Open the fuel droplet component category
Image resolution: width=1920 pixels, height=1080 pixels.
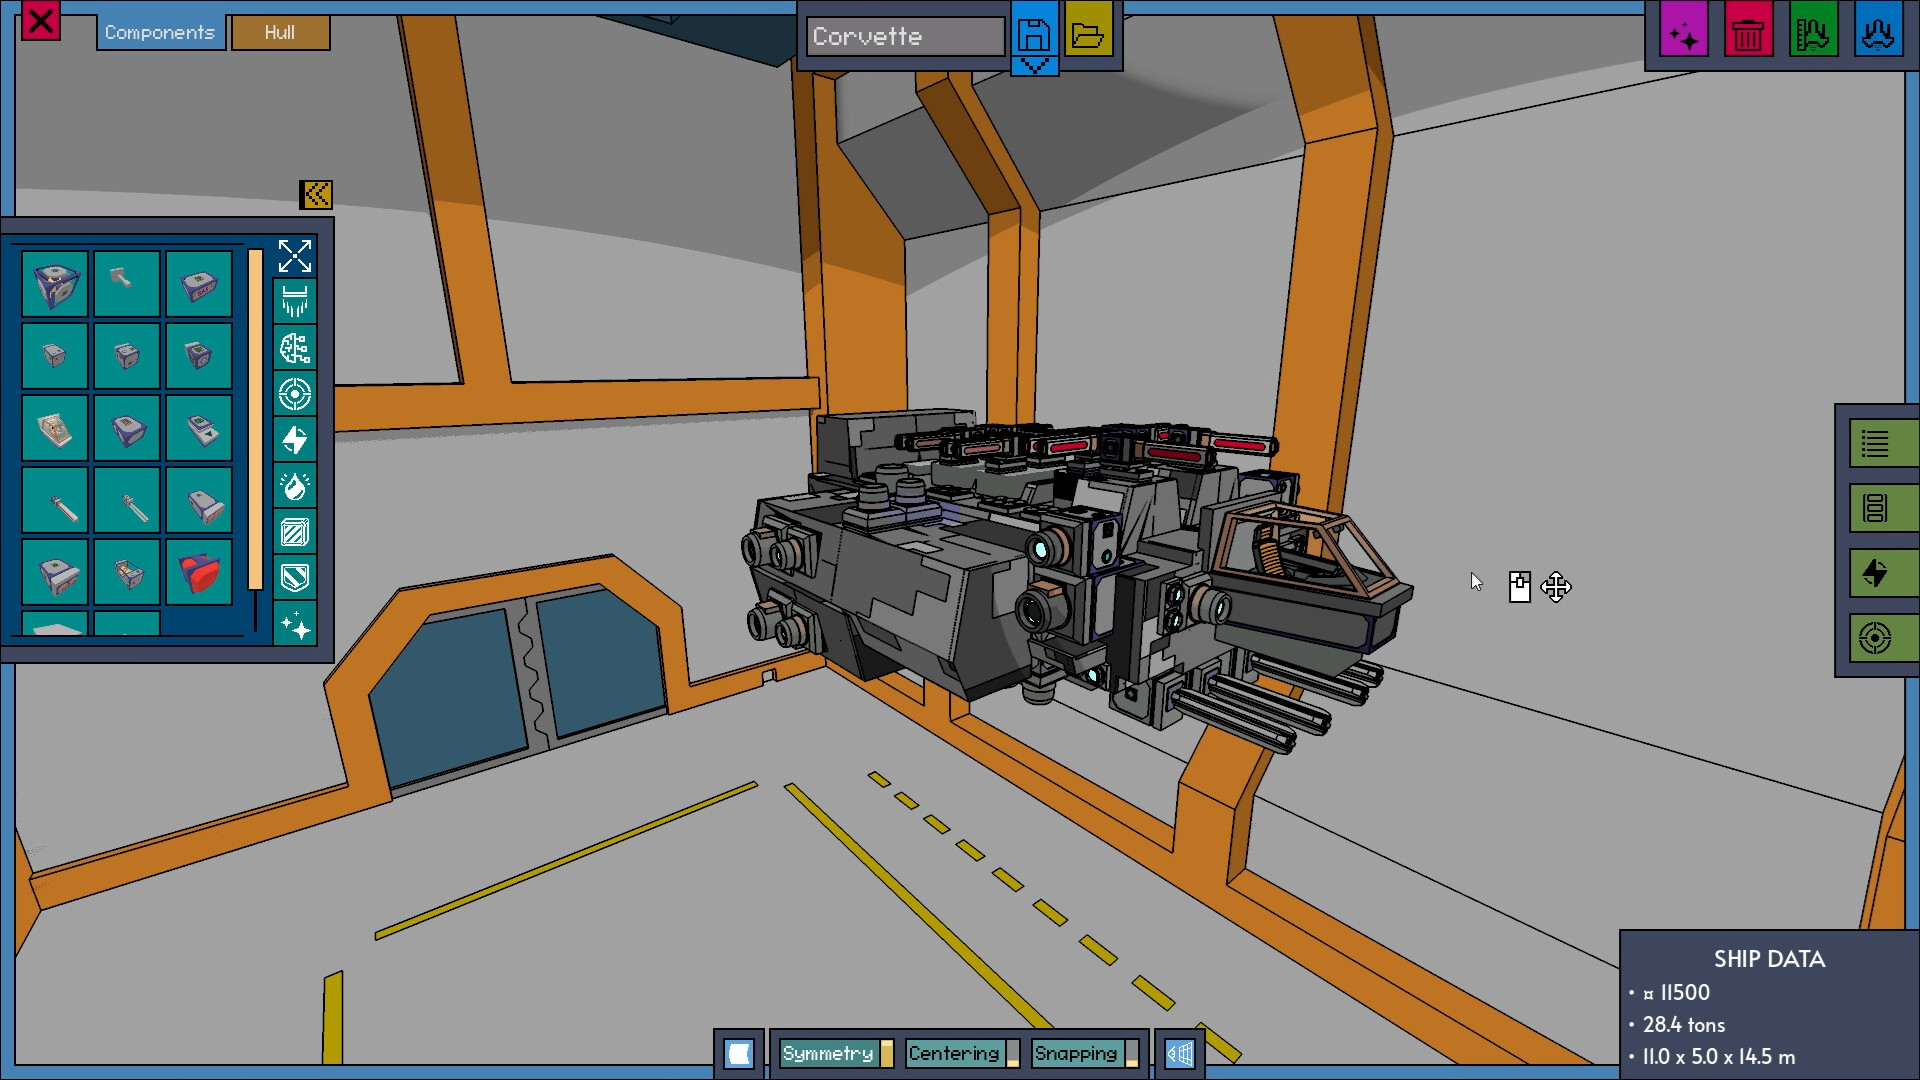295,486
